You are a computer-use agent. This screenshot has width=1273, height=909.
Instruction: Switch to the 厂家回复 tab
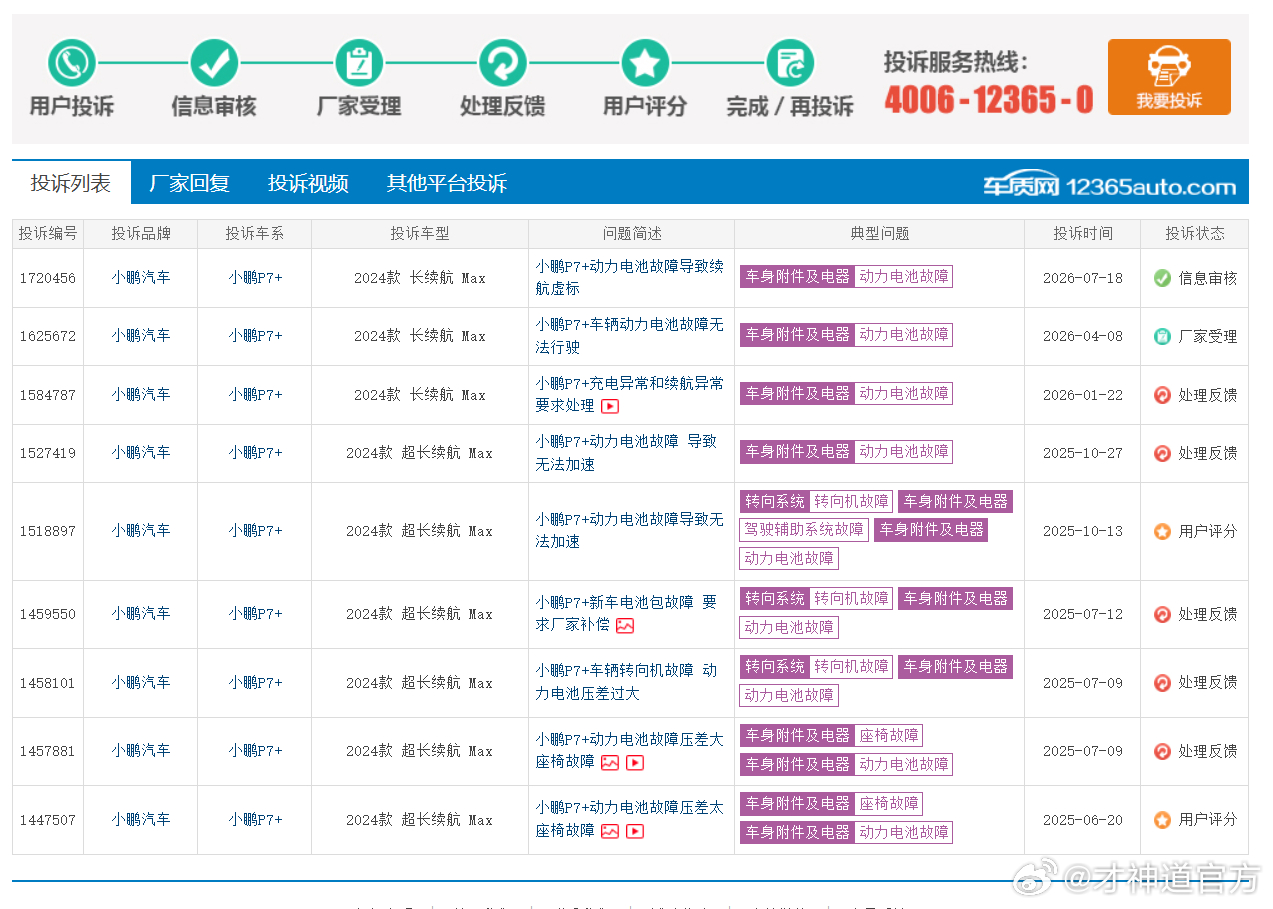pos(189,183)
